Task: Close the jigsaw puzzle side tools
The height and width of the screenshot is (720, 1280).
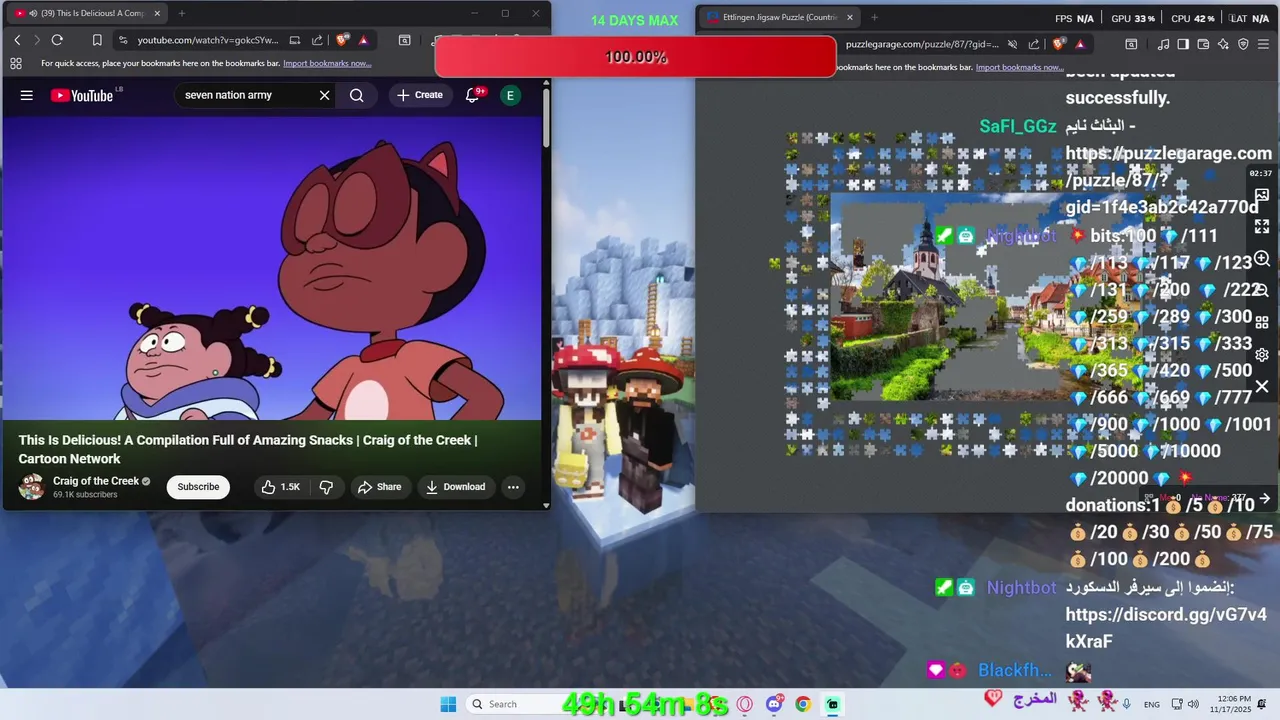Action: coord(1262,386)
